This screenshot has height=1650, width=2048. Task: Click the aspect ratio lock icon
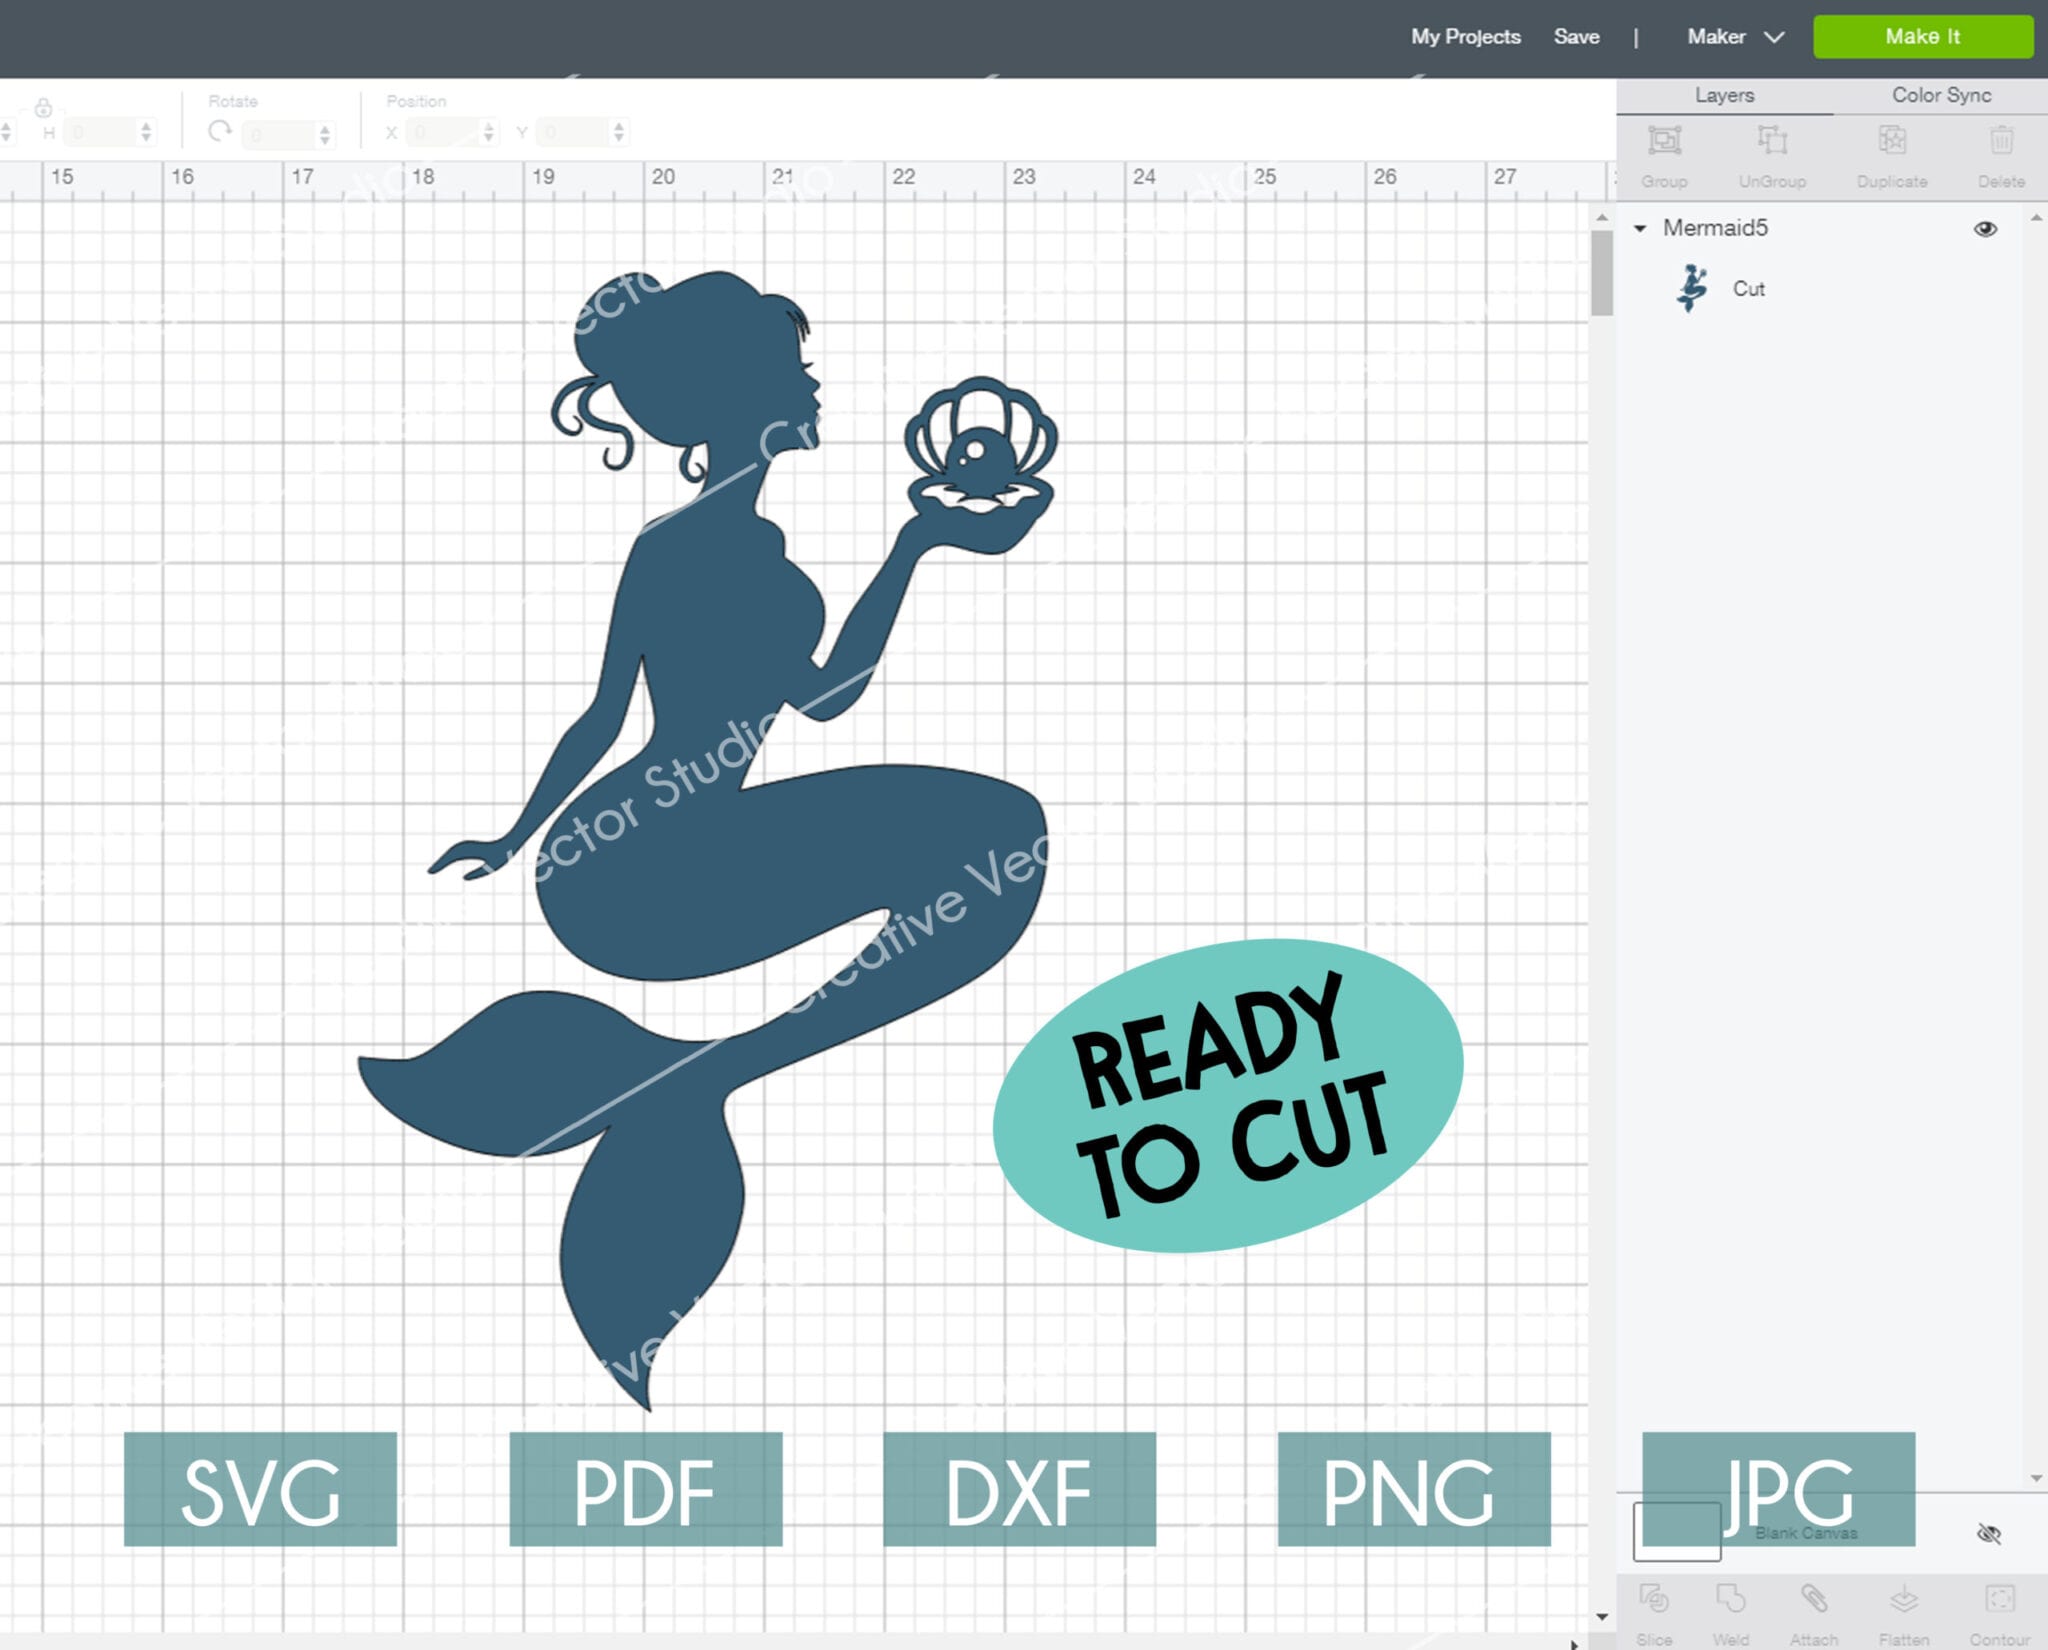pos(43,108)
